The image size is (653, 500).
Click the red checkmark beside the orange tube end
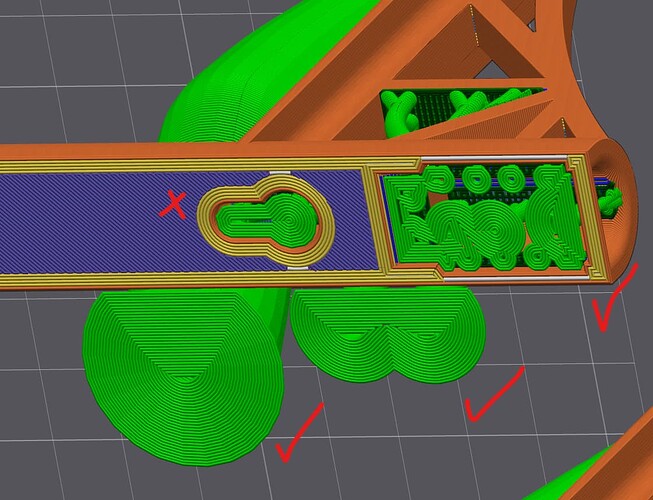point(615,297)
